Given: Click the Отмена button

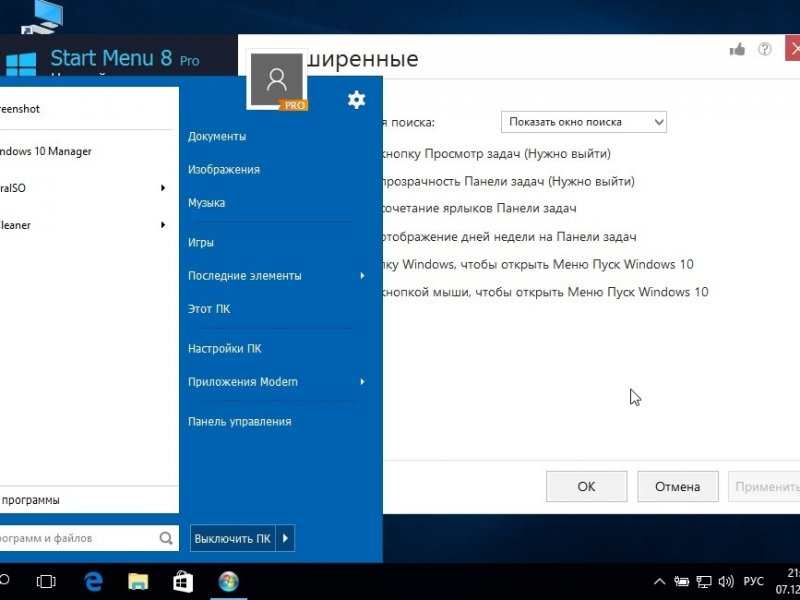Looking at the screenshot, I should 678,486.
